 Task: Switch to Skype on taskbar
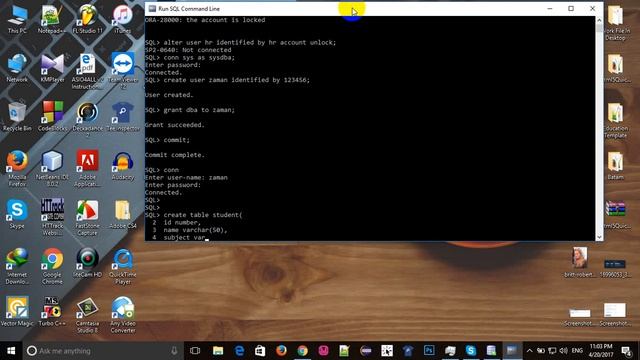click(471, 351)
